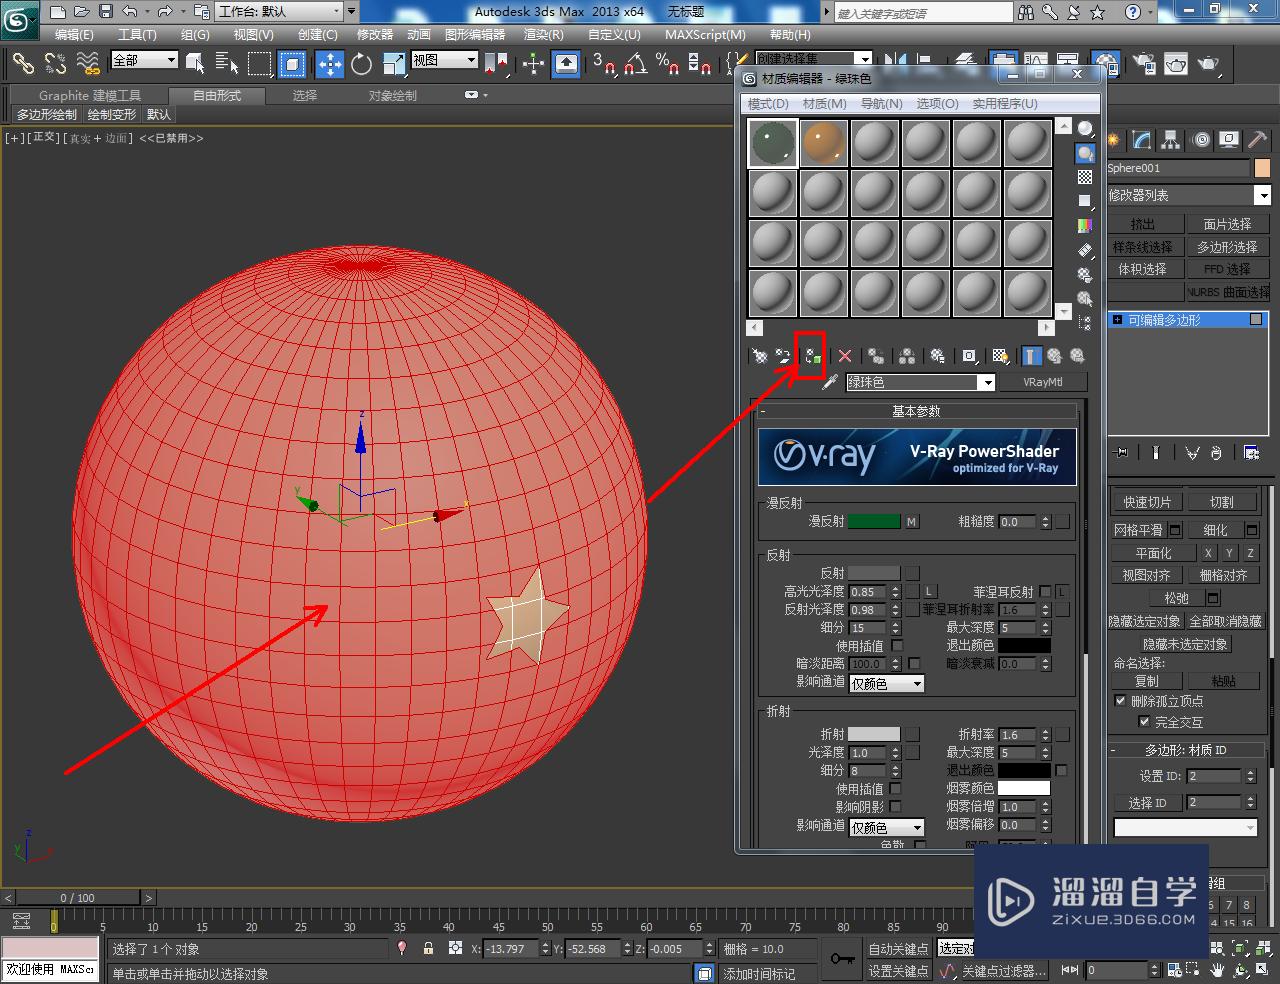
Task: Choose the Select Object arrow tool
Action: pyautogui.click(x=195, y=64)
